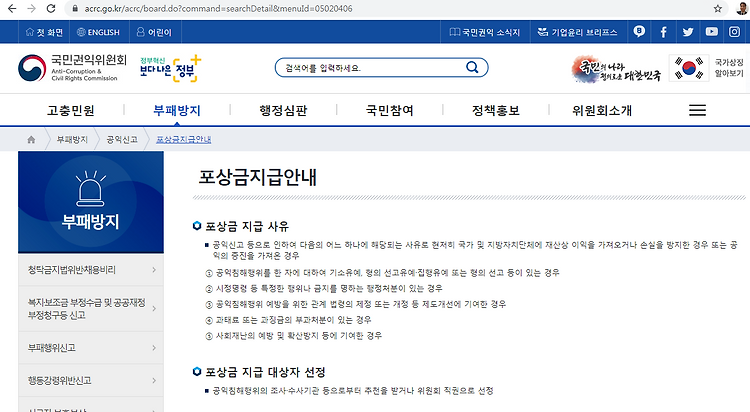
Task: Click the 국민권익위원회 logo
Action: click(72, 68)
